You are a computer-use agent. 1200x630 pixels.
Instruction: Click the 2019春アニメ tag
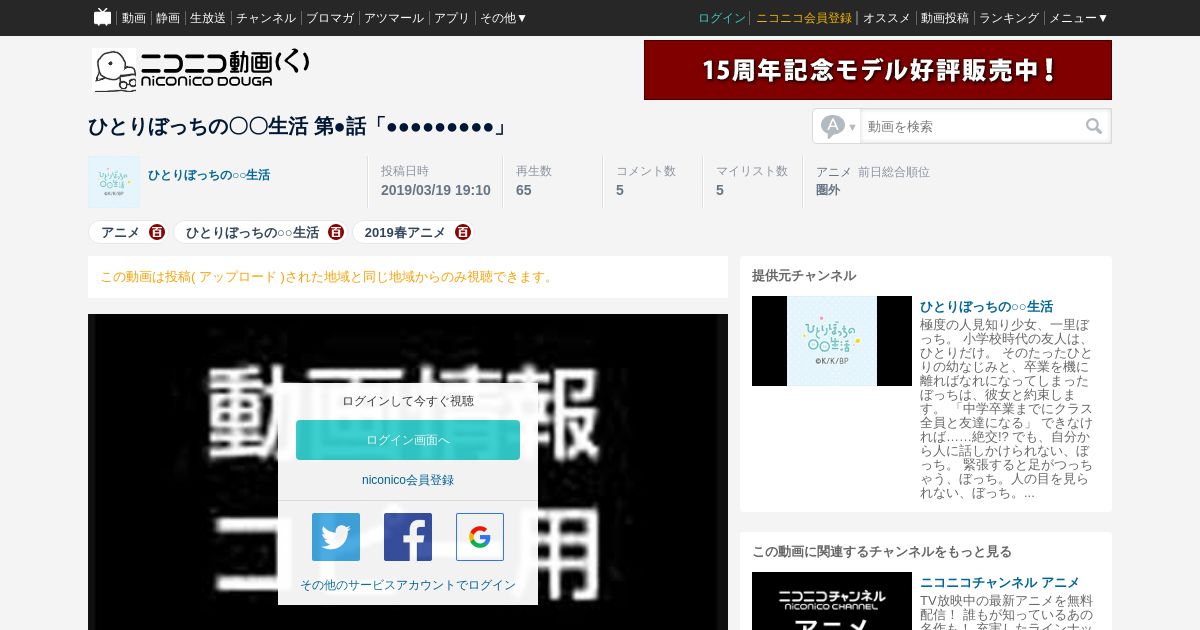[405, 232]
